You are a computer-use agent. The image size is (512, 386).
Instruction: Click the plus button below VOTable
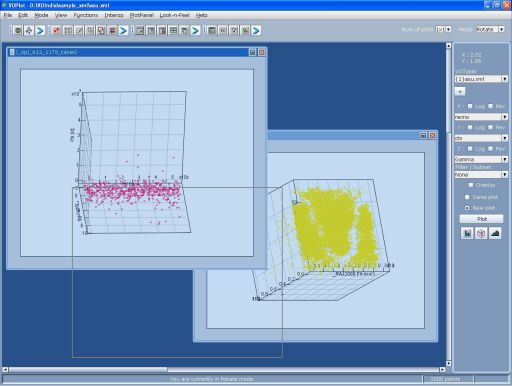(460, 91)
